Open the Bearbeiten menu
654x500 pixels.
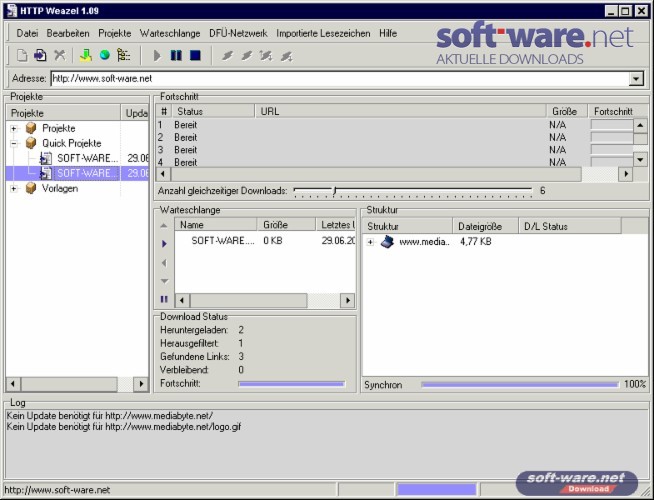[68, 33]
